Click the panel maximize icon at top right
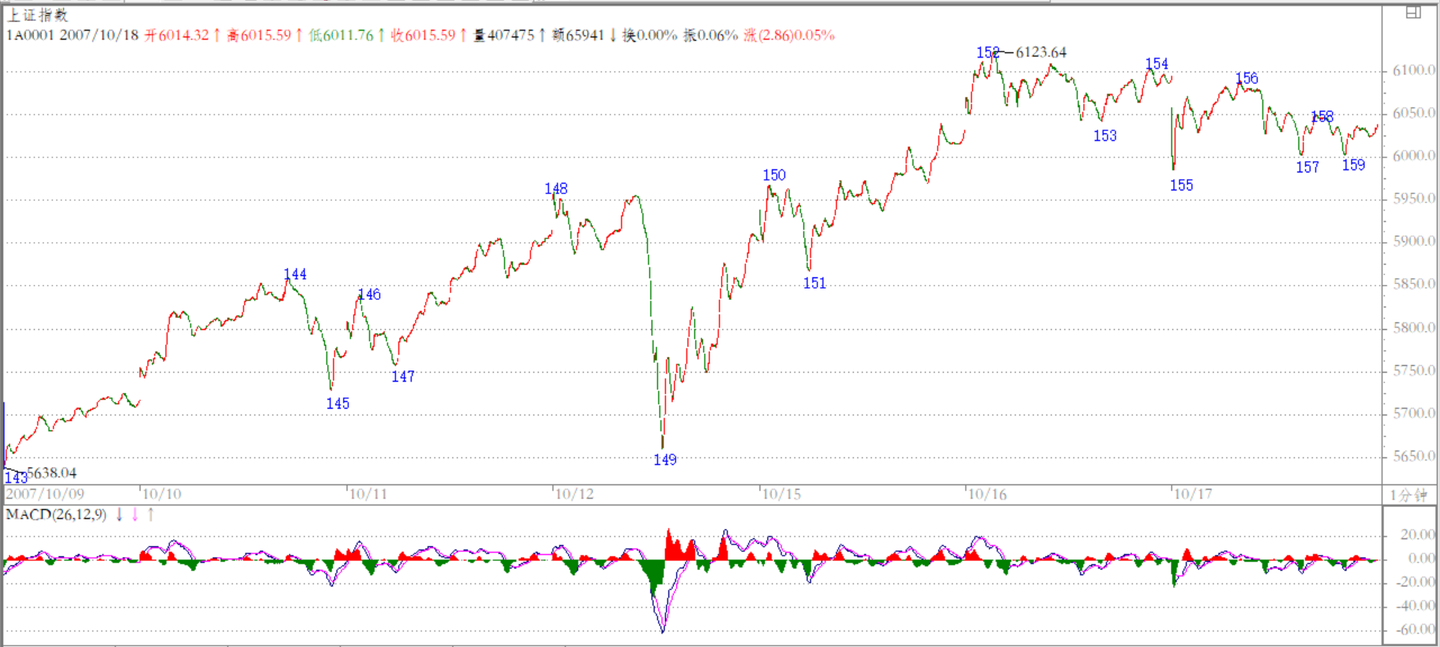 [1412, 13]
